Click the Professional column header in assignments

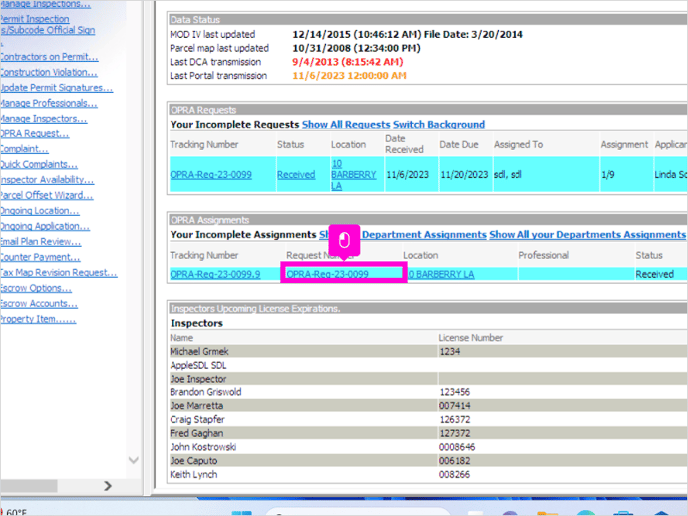click(543, 255)
